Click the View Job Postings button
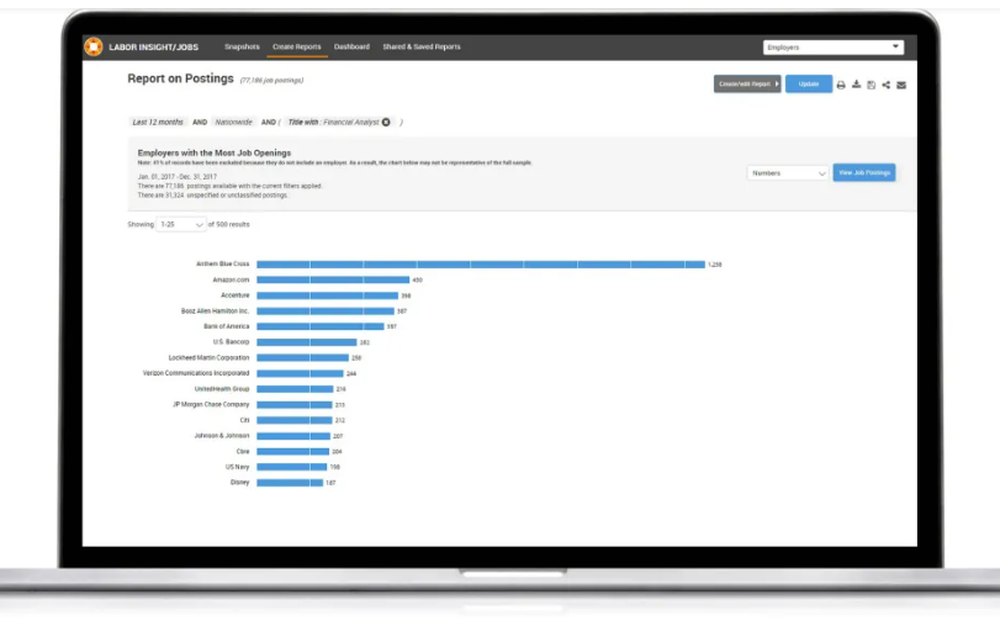Image resolution: width=1000 pixels, height=618 pixels. pos(864,173)
